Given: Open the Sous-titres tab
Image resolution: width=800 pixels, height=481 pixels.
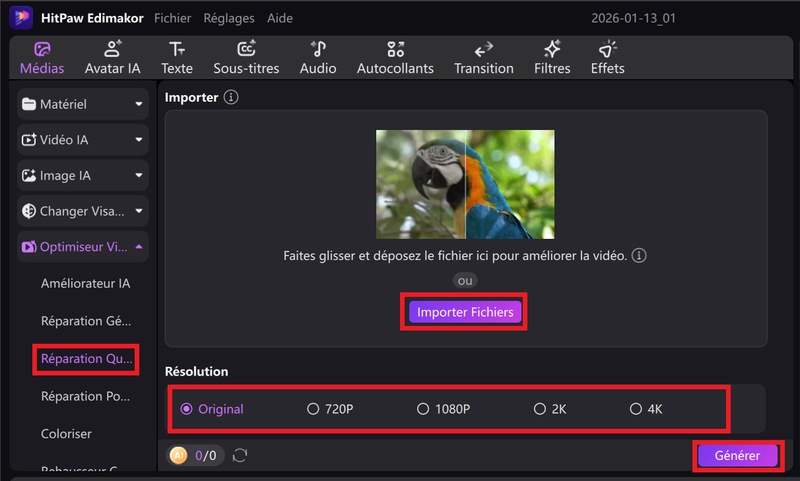Looking at the screenshot, I should click(x=246, y=58).
